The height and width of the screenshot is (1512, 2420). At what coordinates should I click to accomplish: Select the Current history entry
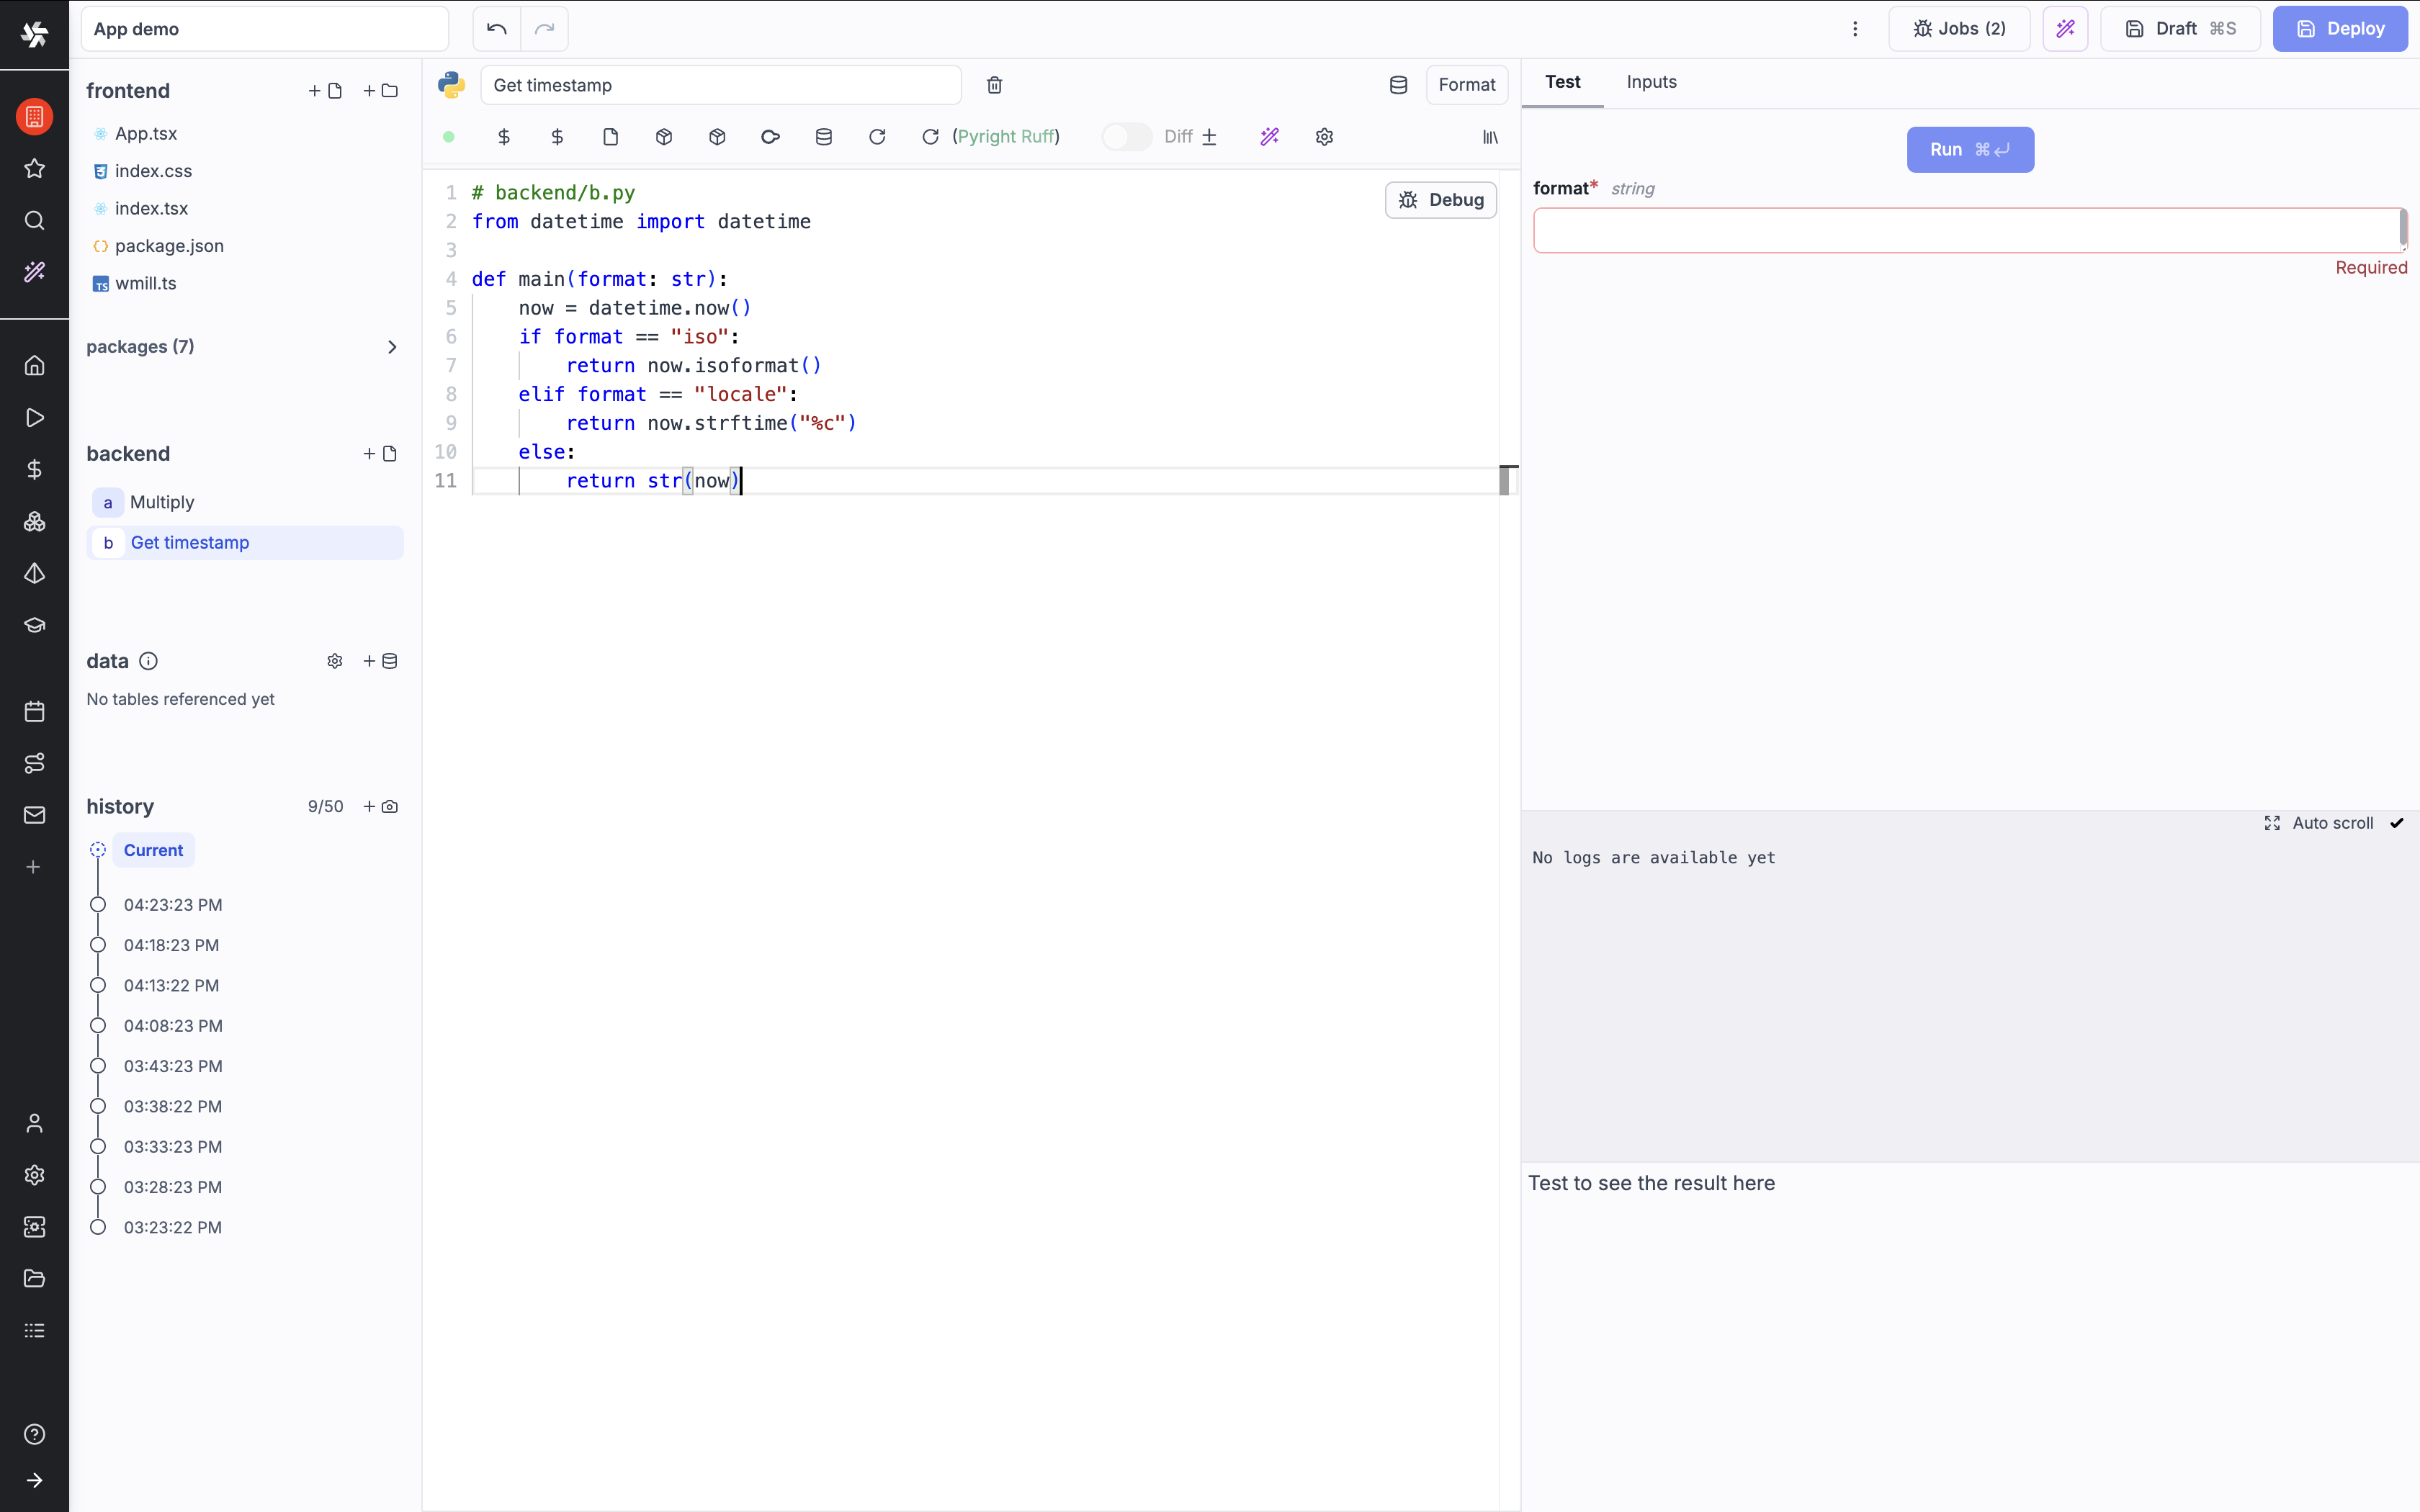[153, 850]
